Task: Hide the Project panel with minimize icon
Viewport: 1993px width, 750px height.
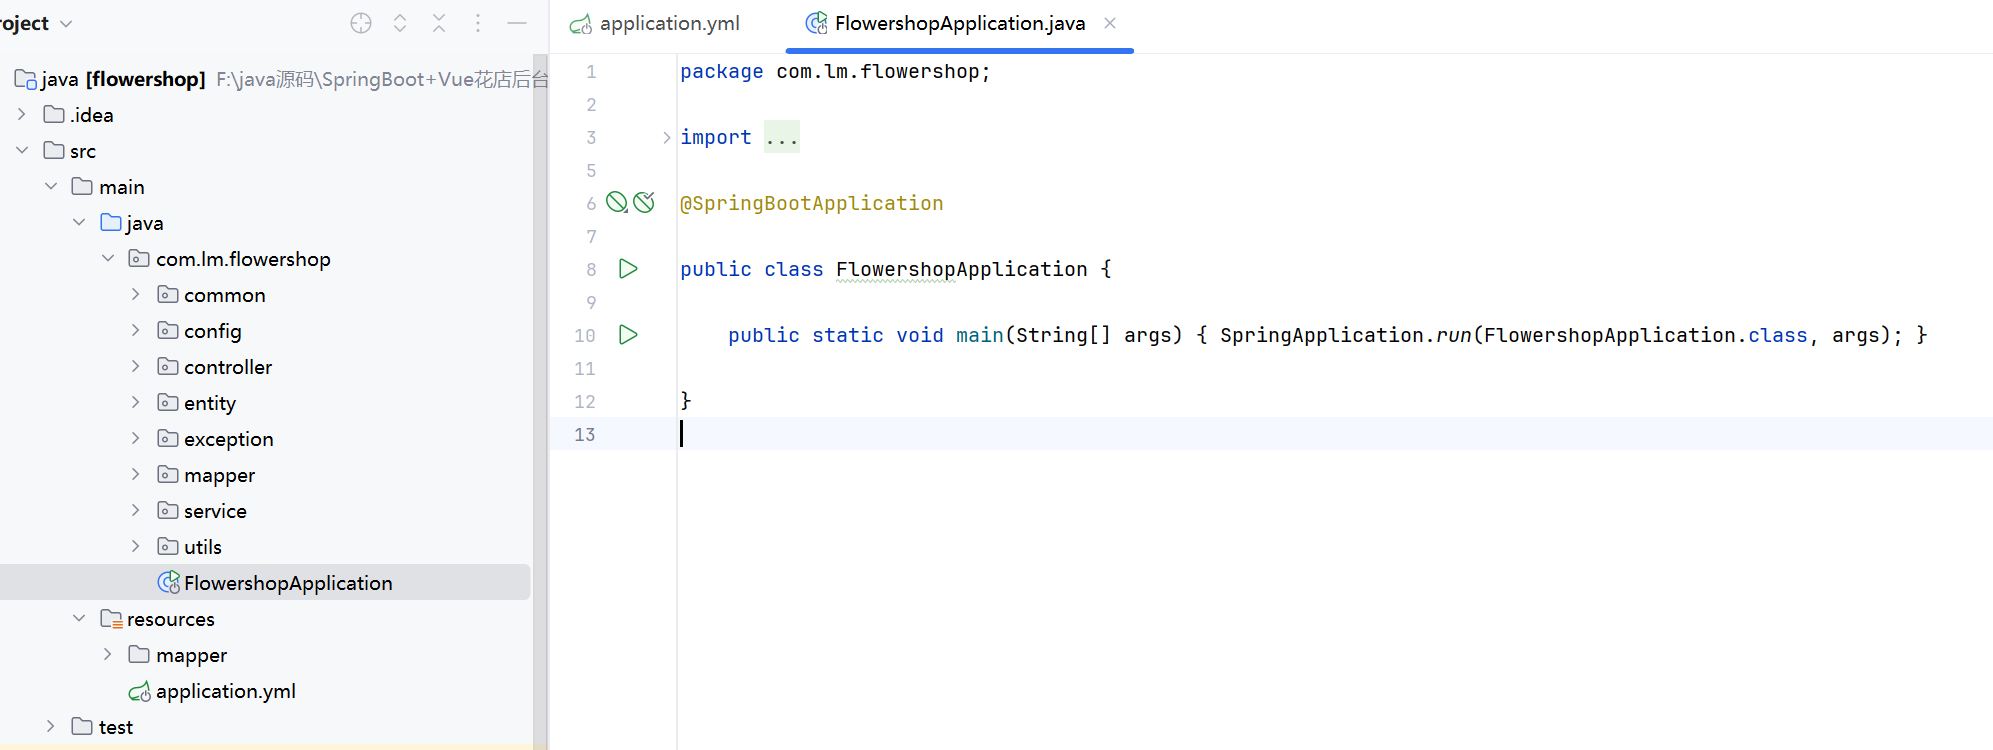Action: (517, 23)
